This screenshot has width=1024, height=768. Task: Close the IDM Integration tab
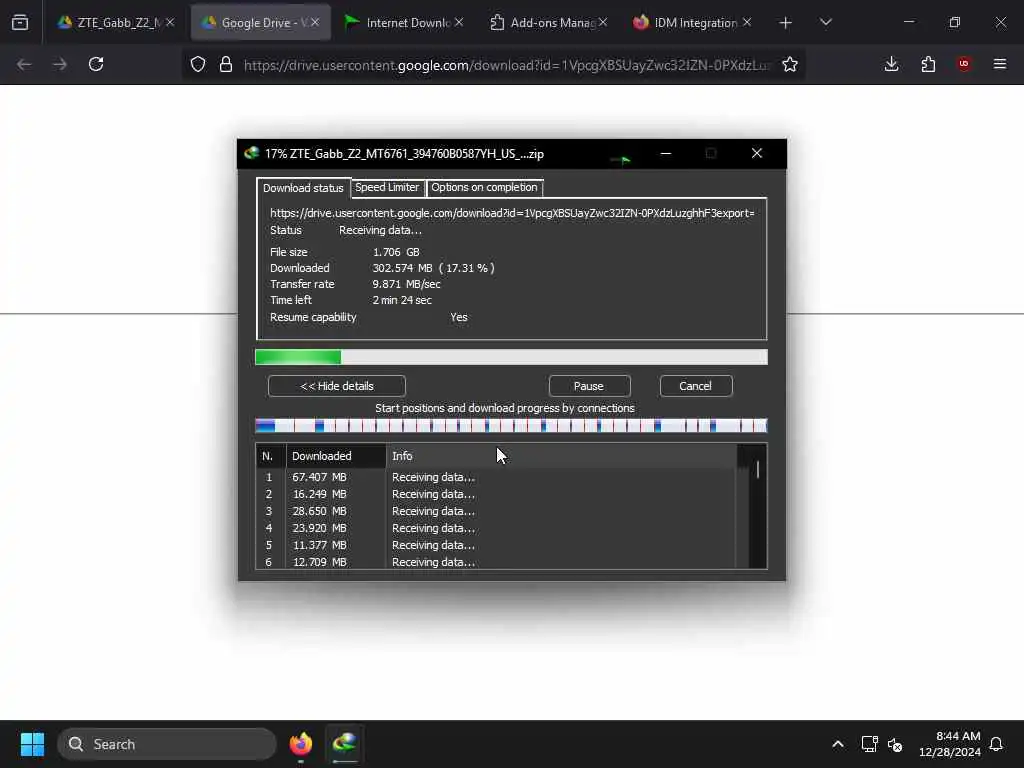[x=747, y=23]
